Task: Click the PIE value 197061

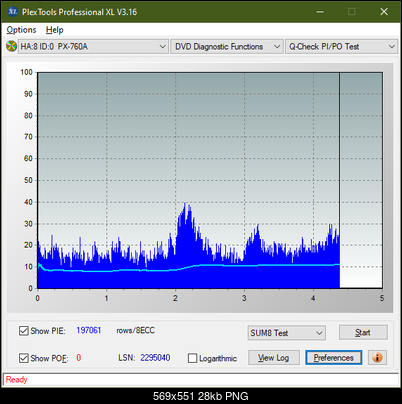Action: [x=89, y=330]
